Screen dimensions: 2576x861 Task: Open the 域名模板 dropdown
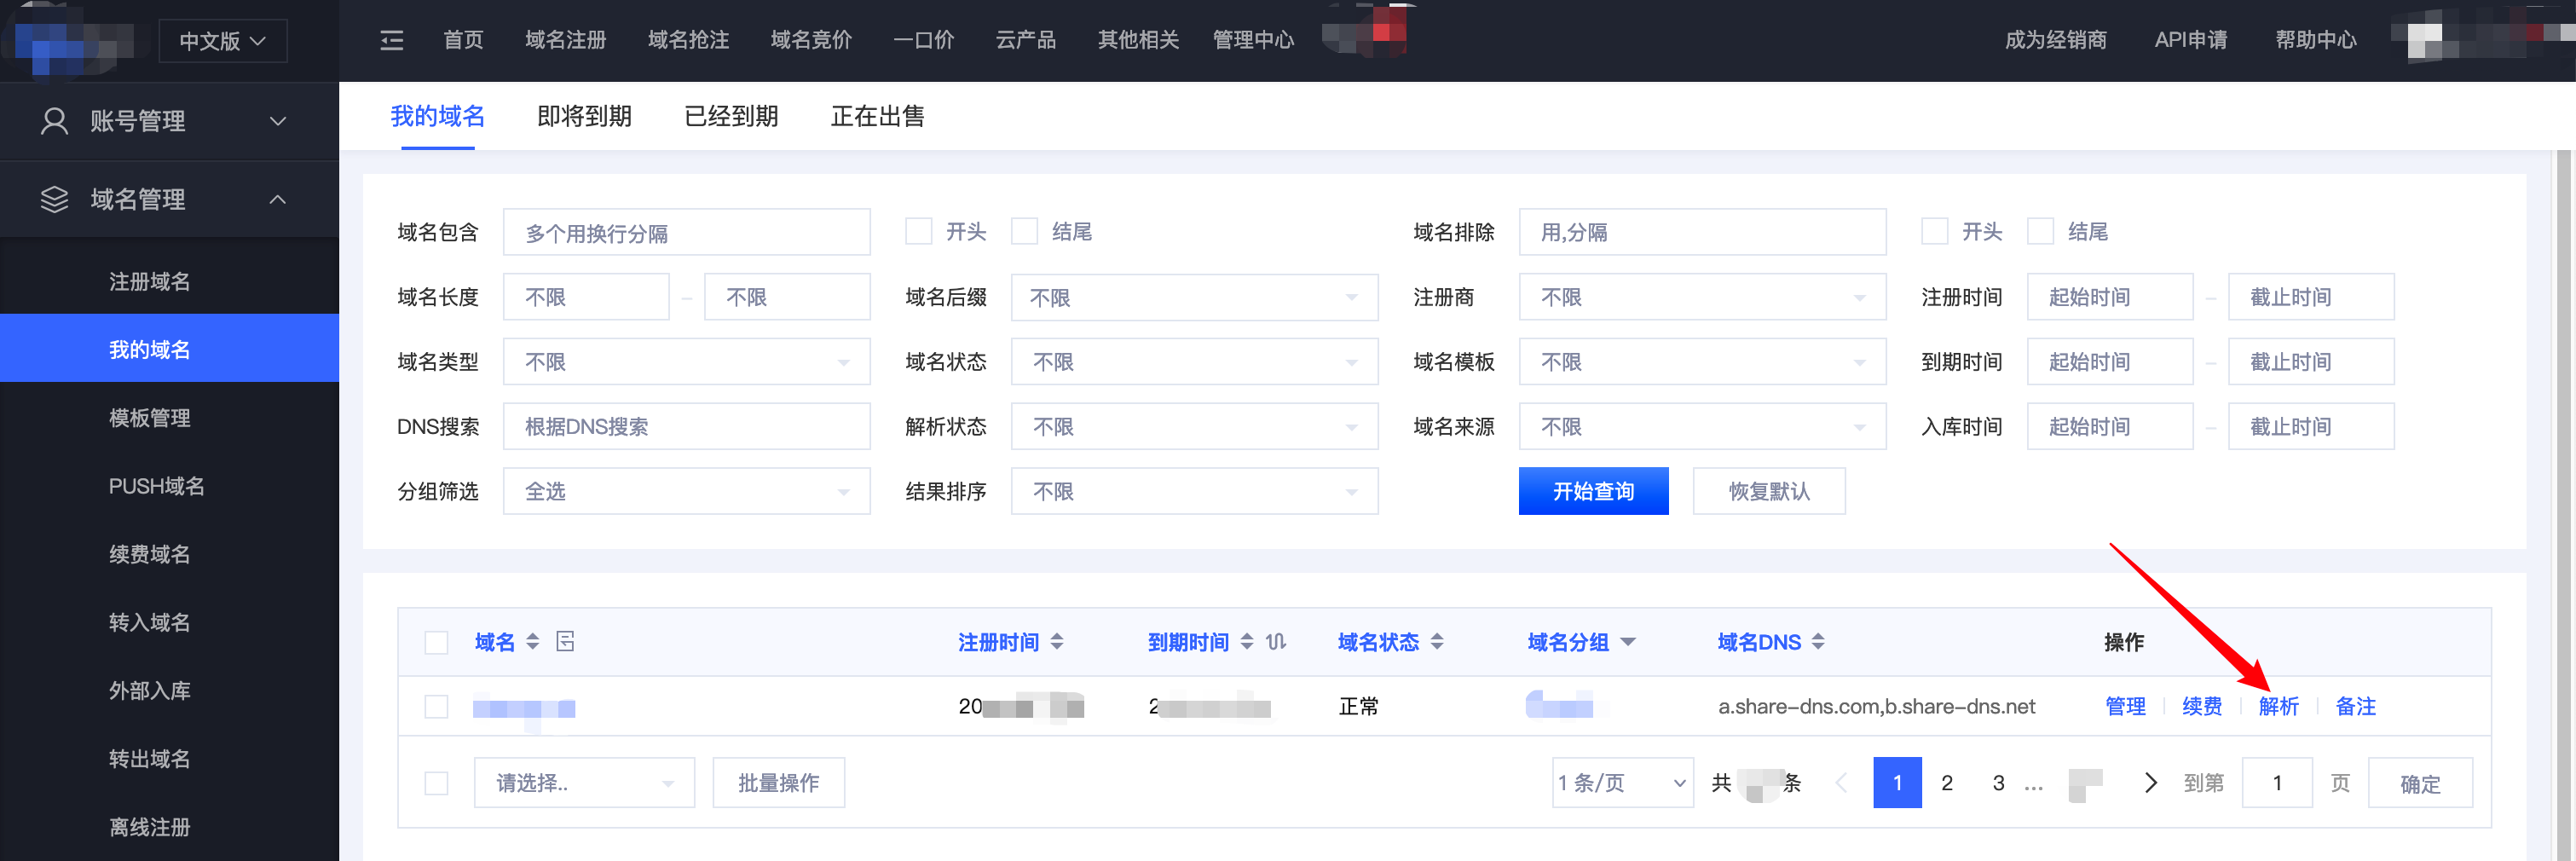pyautogui.click(x=1702, y=362)
